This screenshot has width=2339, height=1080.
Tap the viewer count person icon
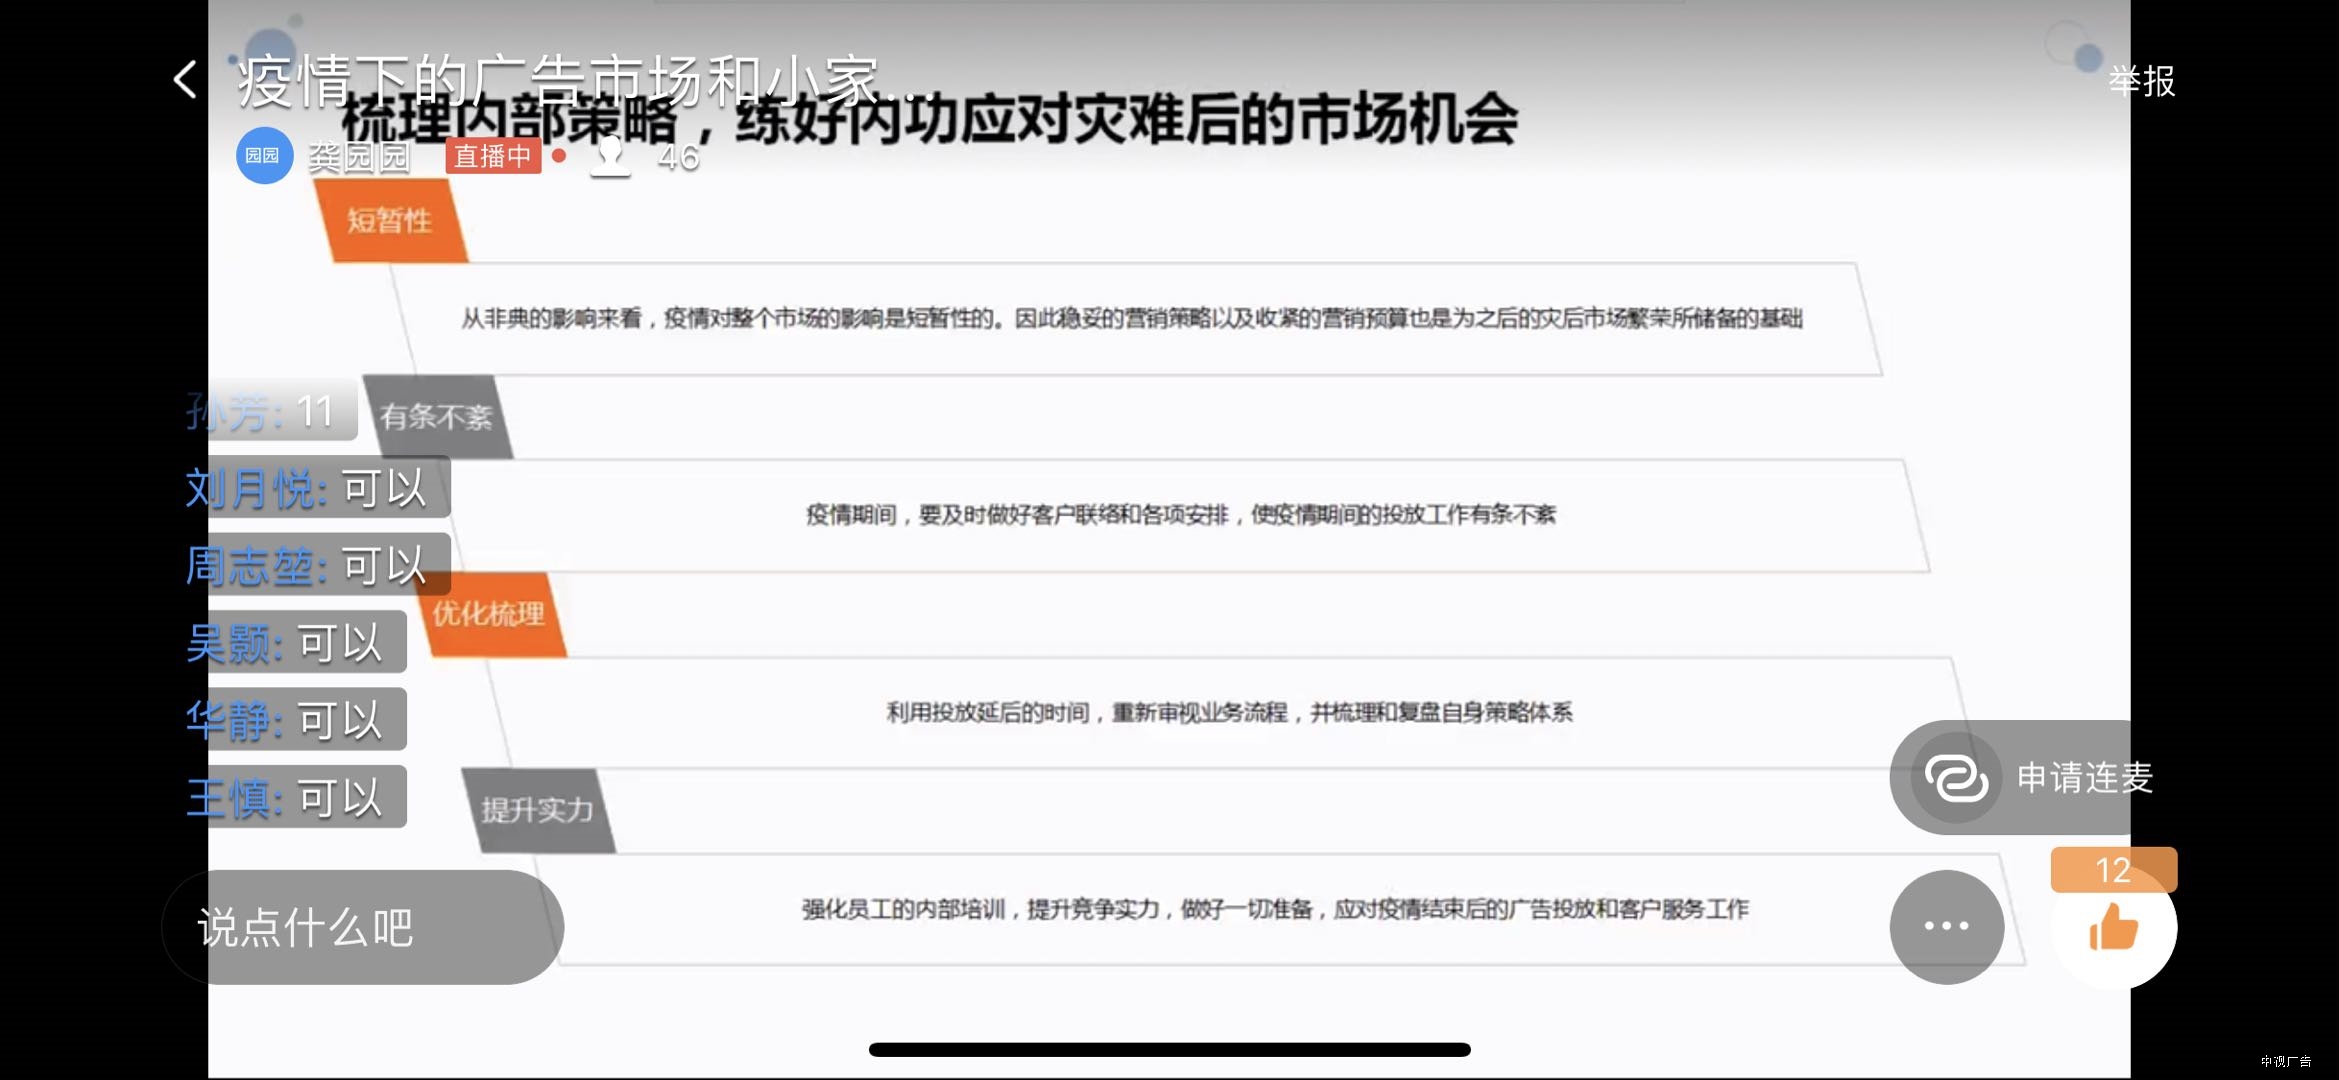[x=610, y=156]
